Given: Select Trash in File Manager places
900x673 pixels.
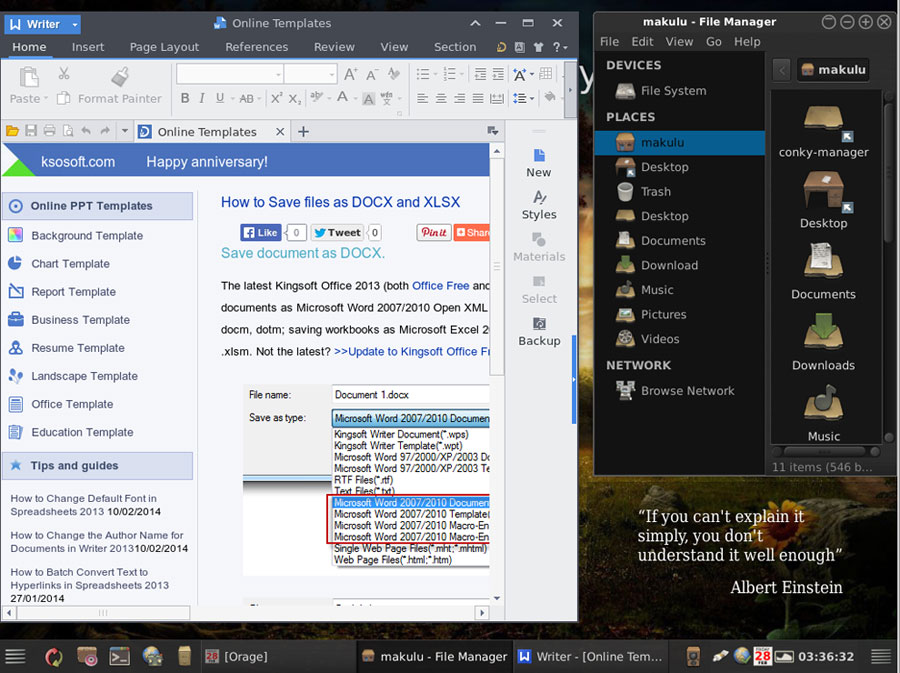Looking at the screenshot, I should 679,192.
